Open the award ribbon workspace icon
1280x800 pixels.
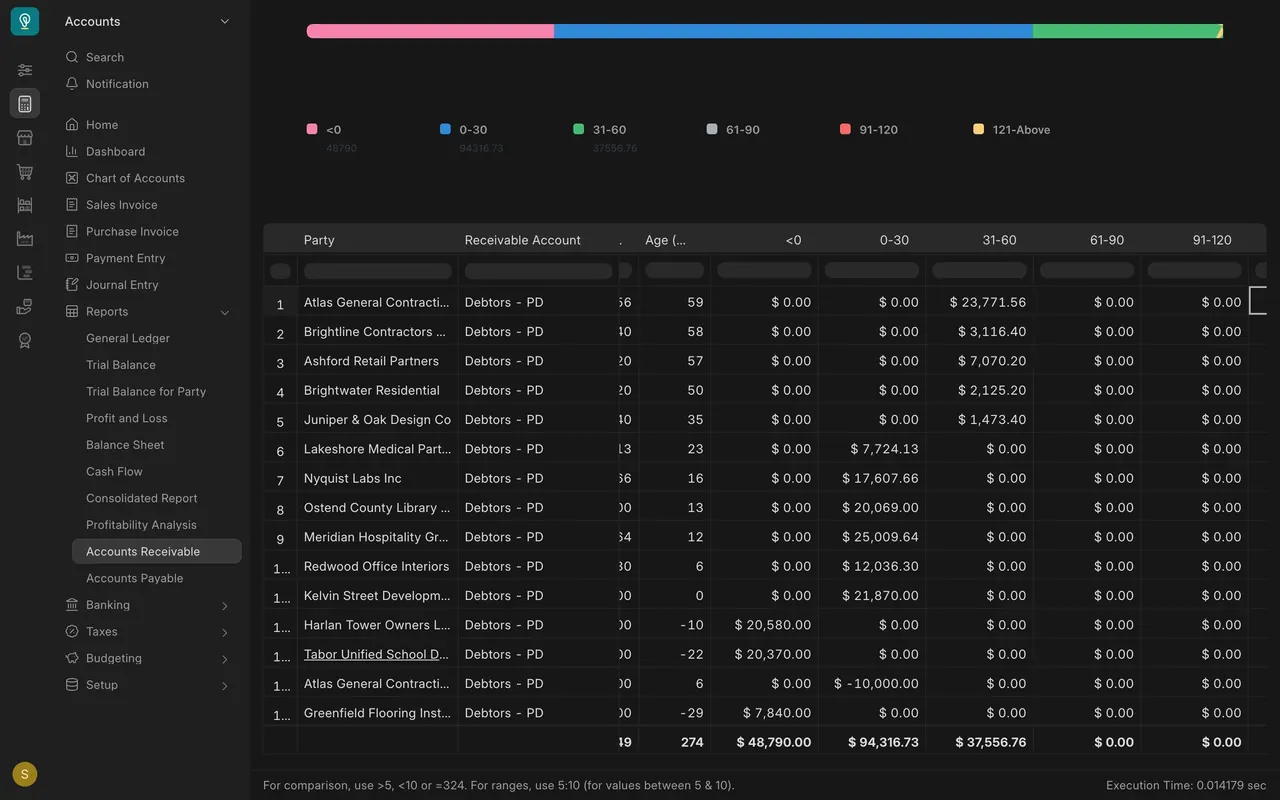tap(25, 340)
